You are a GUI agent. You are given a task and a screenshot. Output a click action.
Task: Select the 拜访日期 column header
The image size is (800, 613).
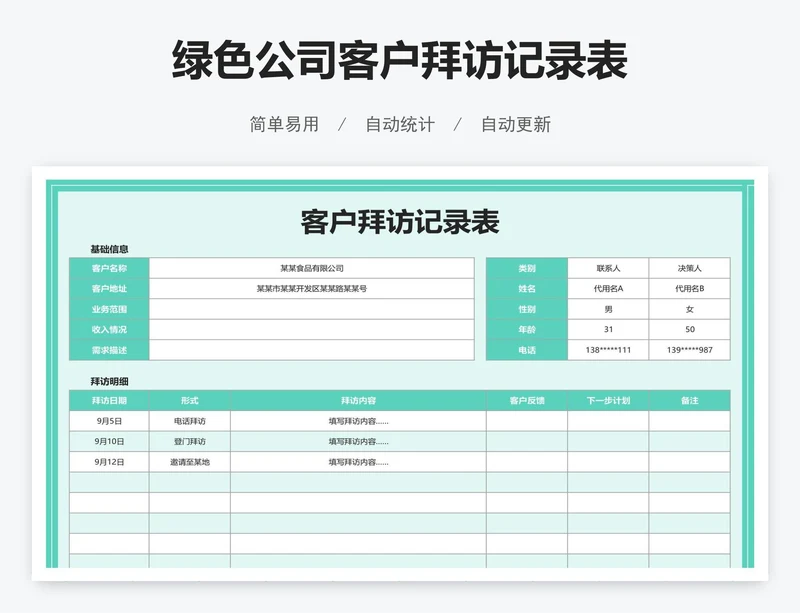pos(109,401)
